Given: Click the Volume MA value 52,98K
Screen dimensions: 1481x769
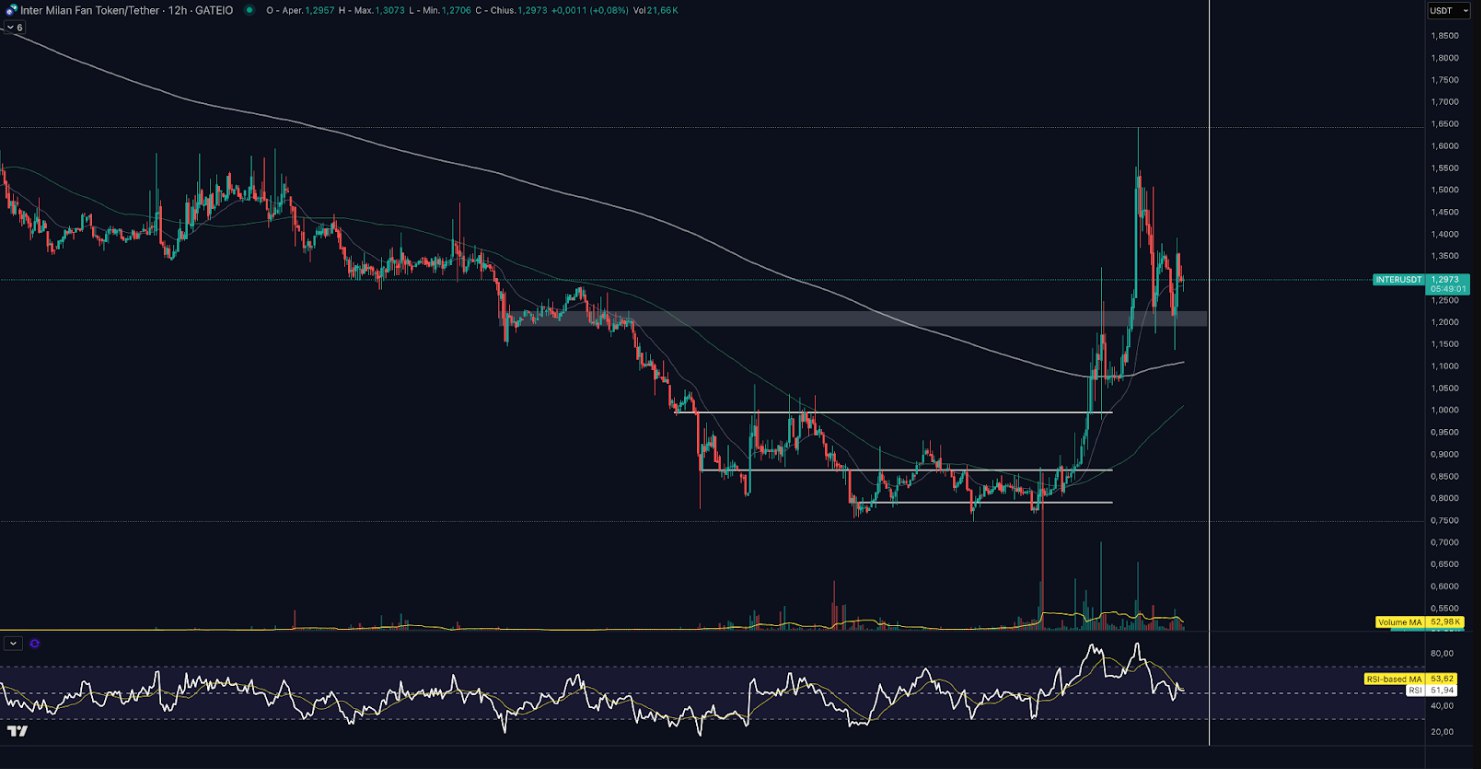Looking at the screenshot, I should click(1445, 622).
